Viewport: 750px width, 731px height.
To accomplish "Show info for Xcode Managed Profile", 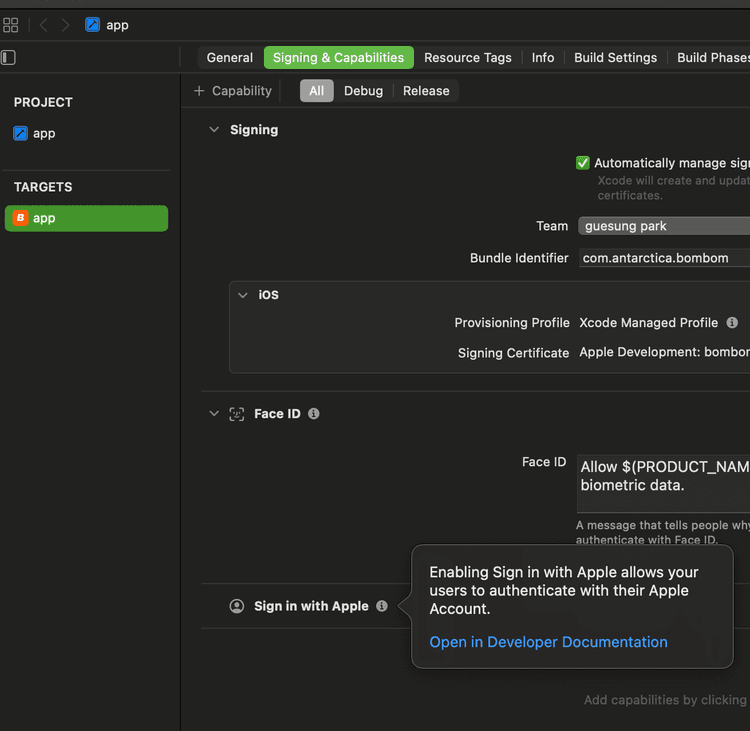I will click(732, 322).
